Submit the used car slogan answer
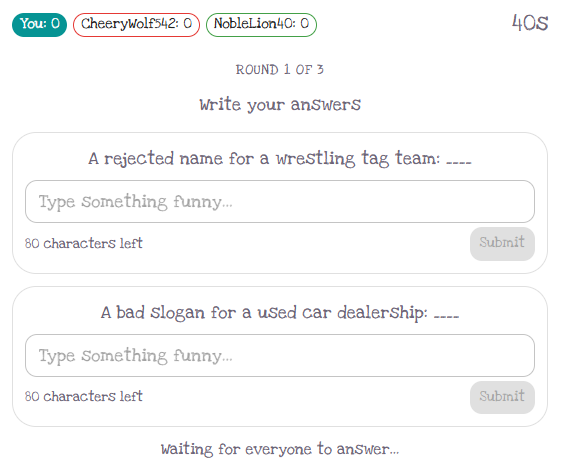 tap(502, 397)
